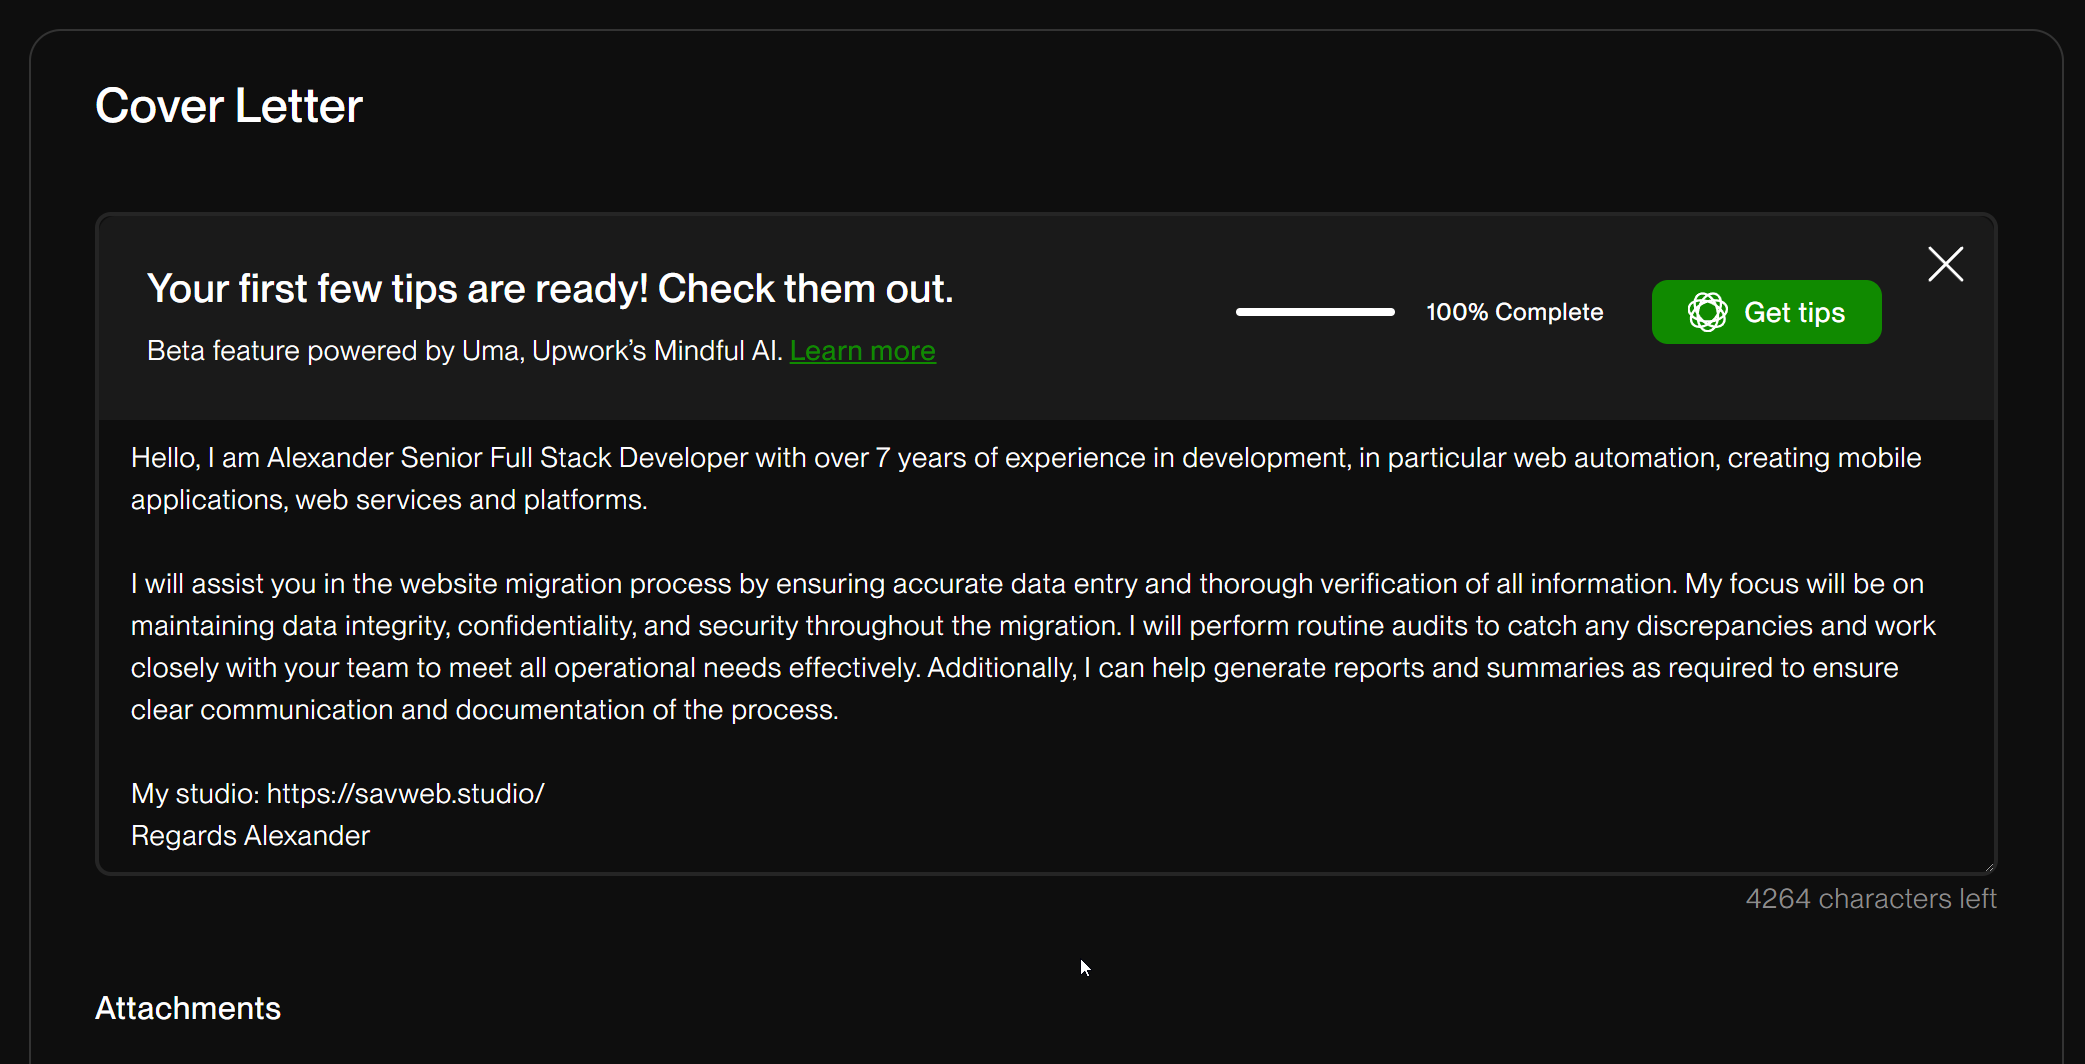Select the 100% Complete label
The height and width of the screenshot is (1064, 2085).
click(1514, 312)
